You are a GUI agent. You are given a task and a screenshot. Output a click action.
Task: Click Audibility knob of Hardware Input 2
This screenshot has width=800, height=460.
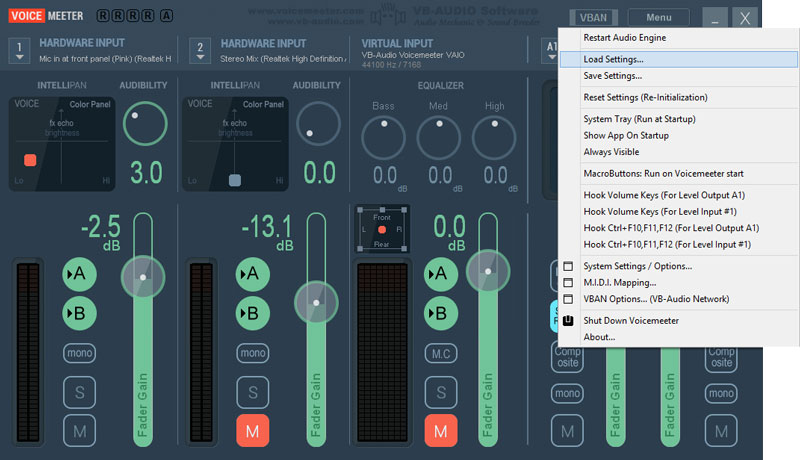[318, 123]
